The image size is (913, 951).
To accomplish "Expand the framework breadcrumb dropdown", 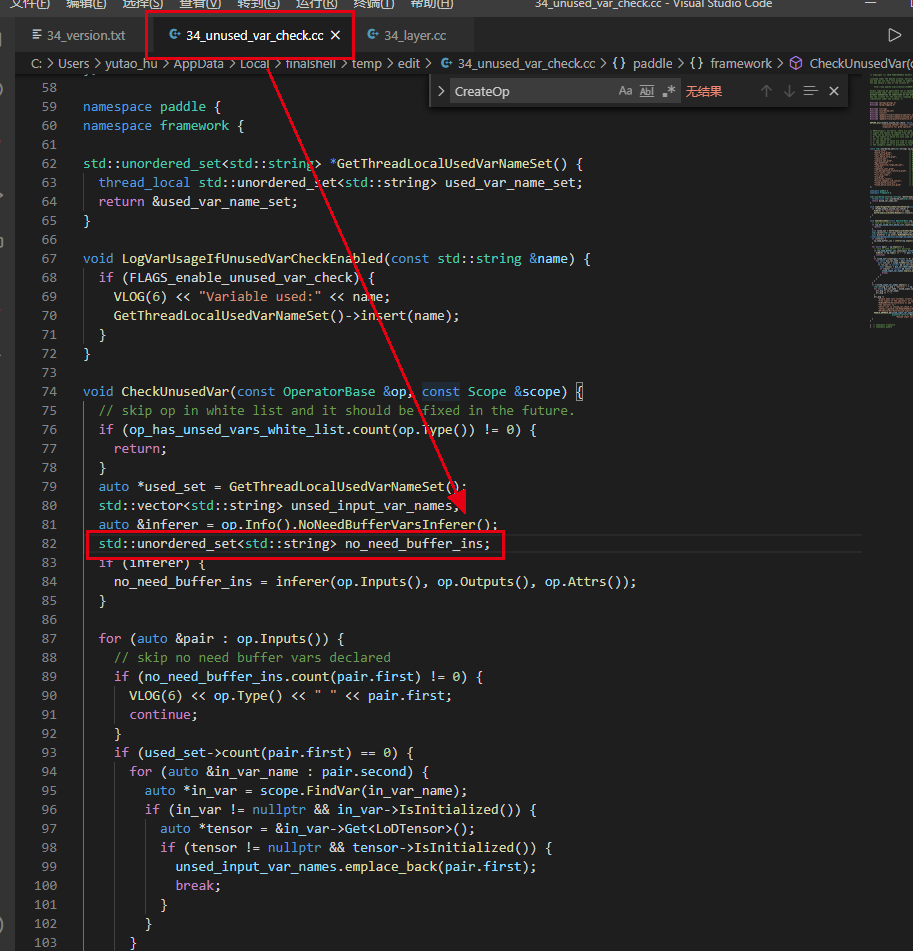I will pyautogui.click(x=741, y=62).
